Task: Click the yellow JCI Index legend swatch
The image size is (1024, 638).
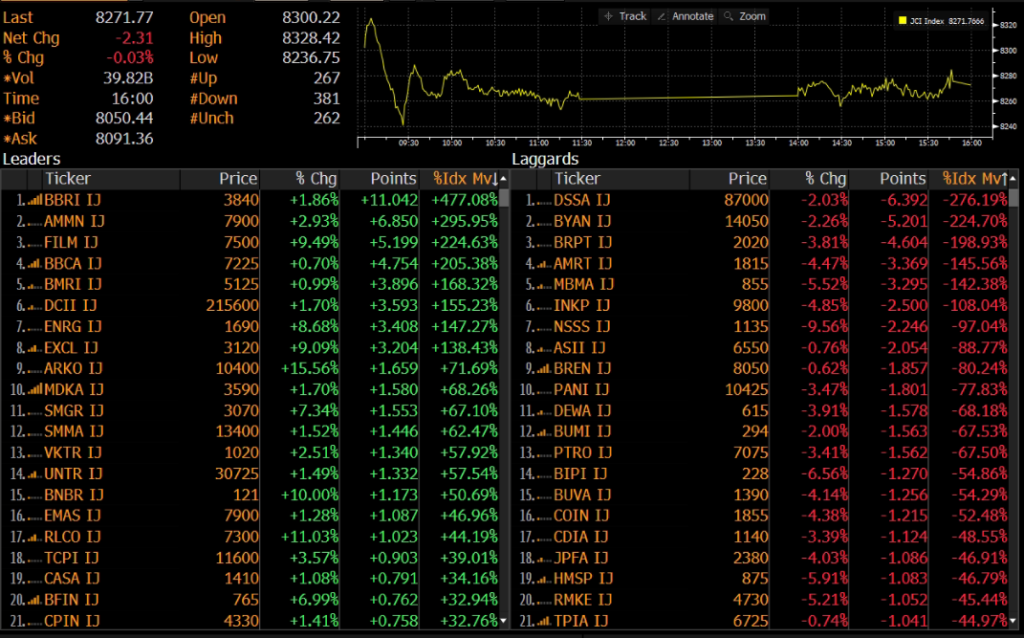Action: point(901,20)
